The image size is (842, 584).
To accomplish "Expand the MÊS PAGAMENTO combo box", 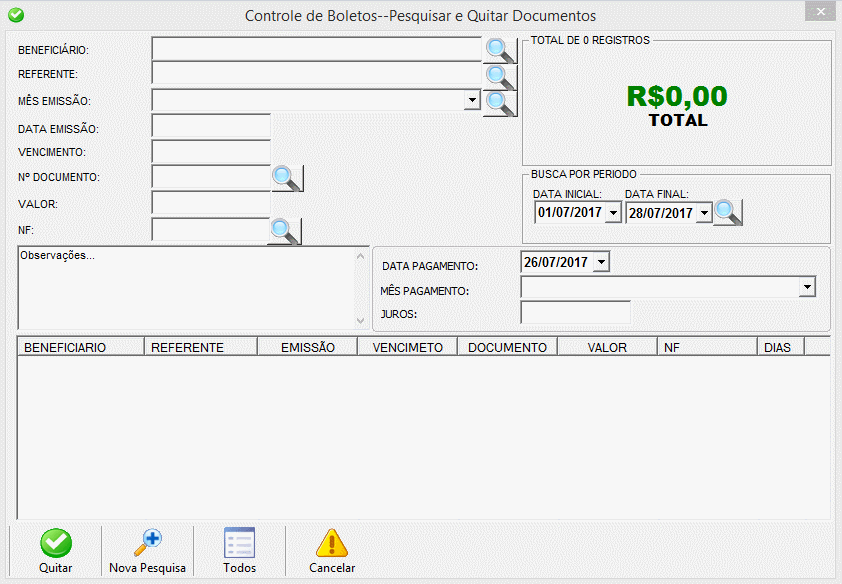I will point(807,287).
